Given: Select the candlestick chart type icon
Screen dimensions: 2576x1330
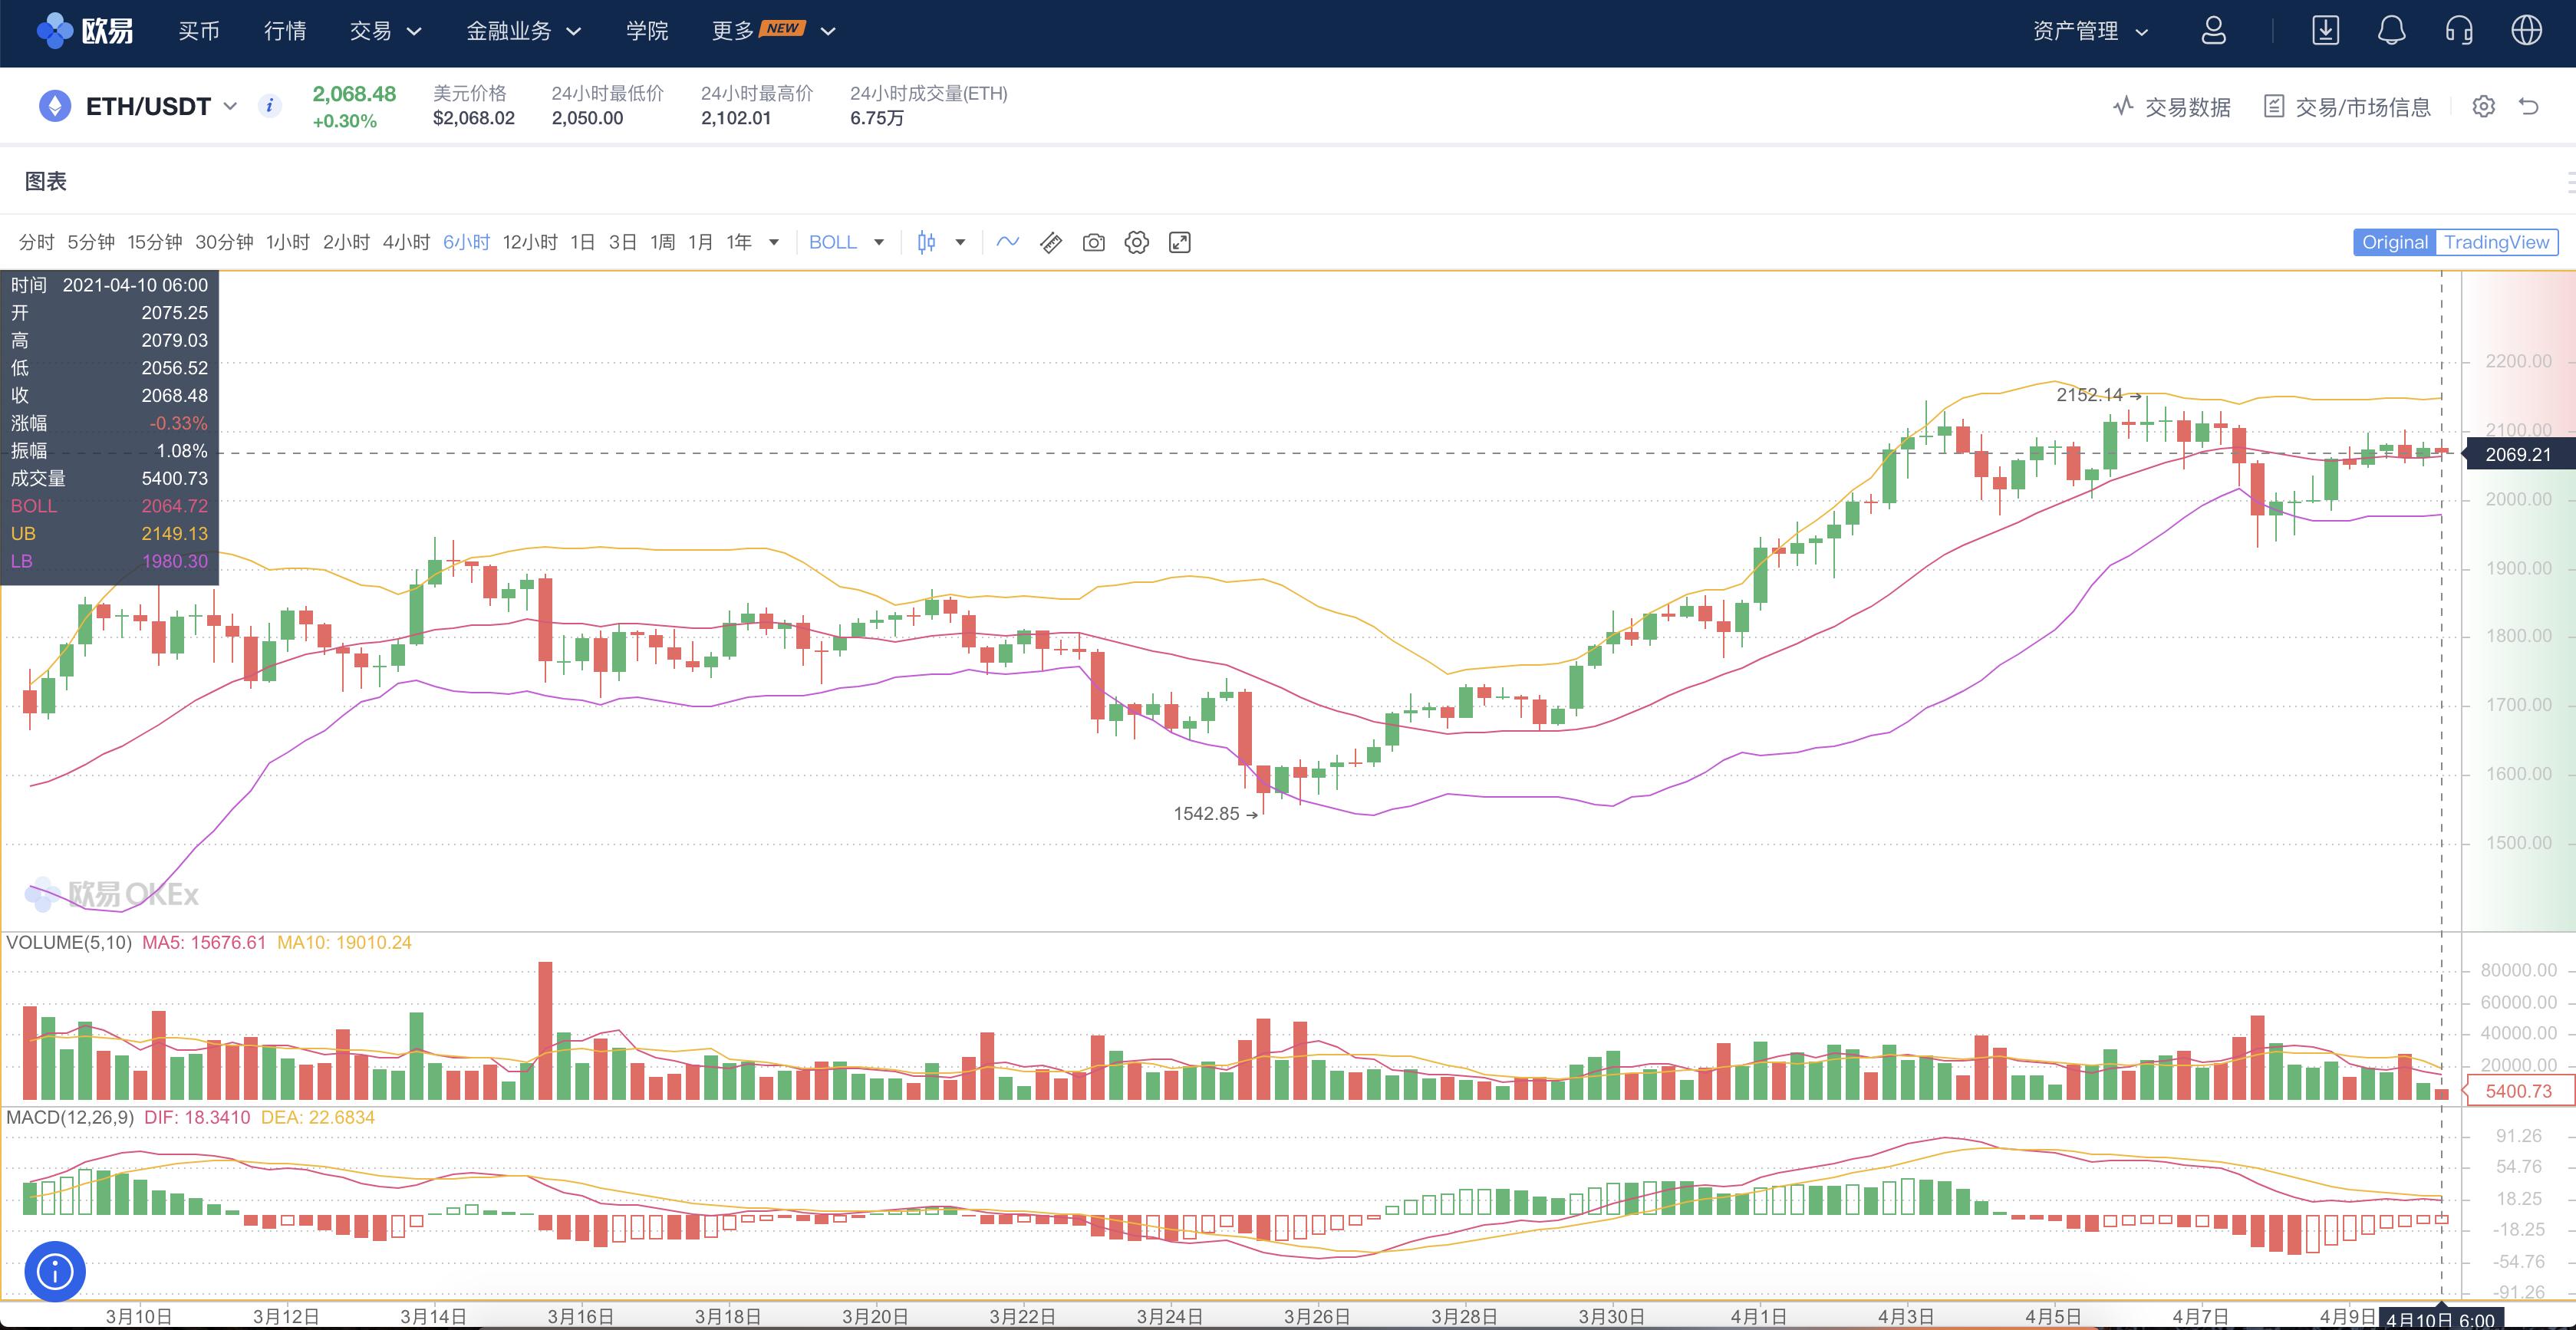Looking at the screenshot, I should [926, 242].
